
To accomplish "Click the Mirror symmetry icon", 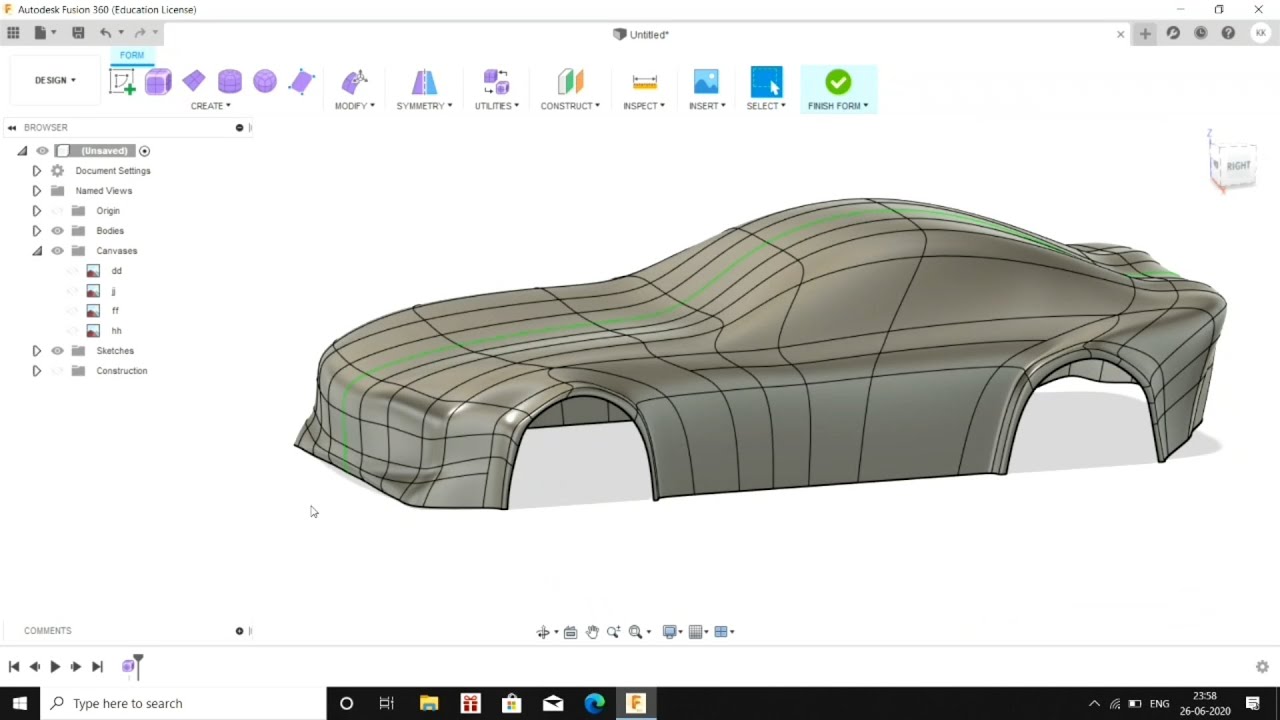I will coord(424,82).
